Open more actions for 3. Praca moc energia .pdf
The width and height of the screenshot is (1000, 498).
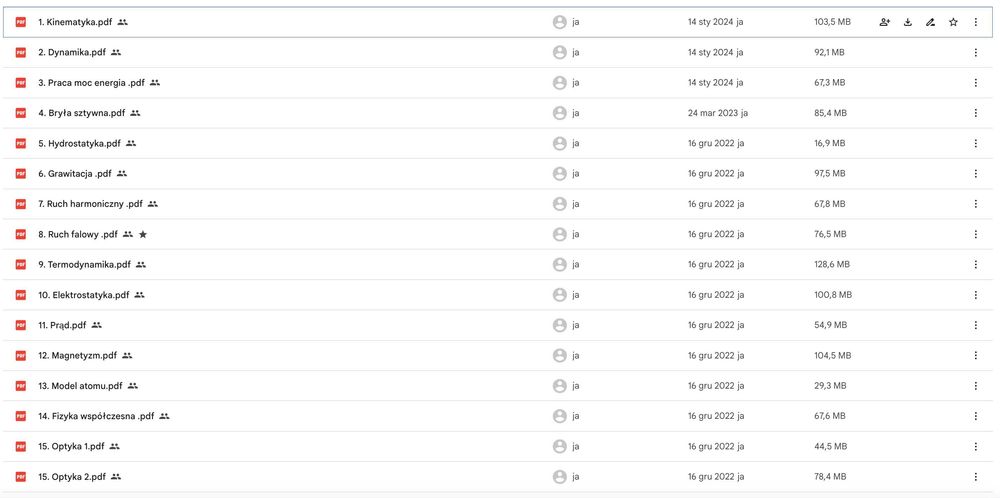976,83
